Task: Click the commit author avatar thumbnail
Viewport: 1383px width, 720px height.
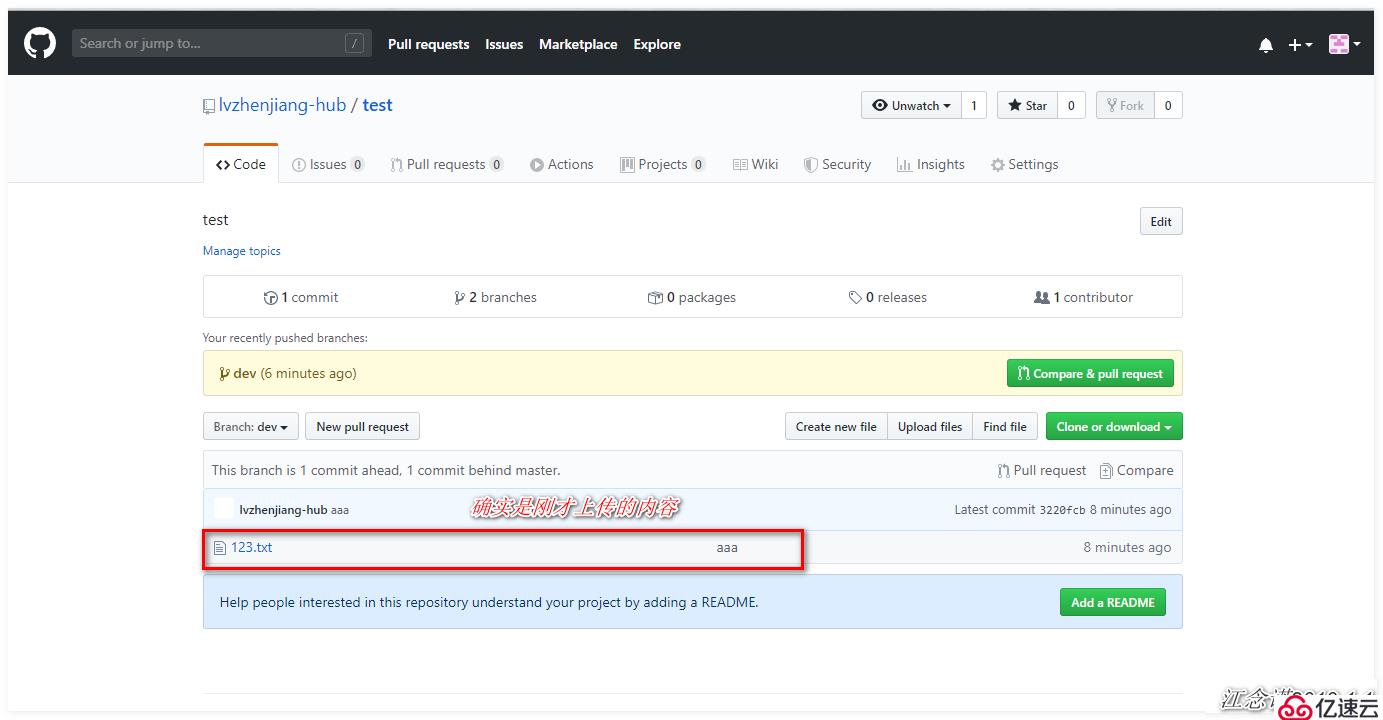Action: (x=224, y=509)
